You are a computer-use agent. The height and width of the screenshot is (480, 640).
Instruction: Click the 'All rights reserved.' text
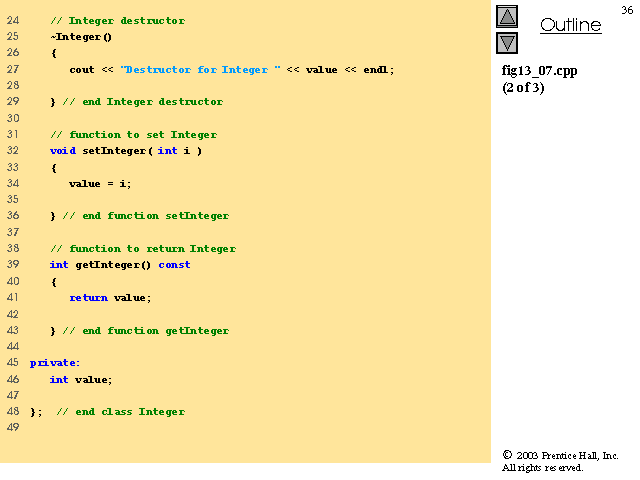point(542,468)
